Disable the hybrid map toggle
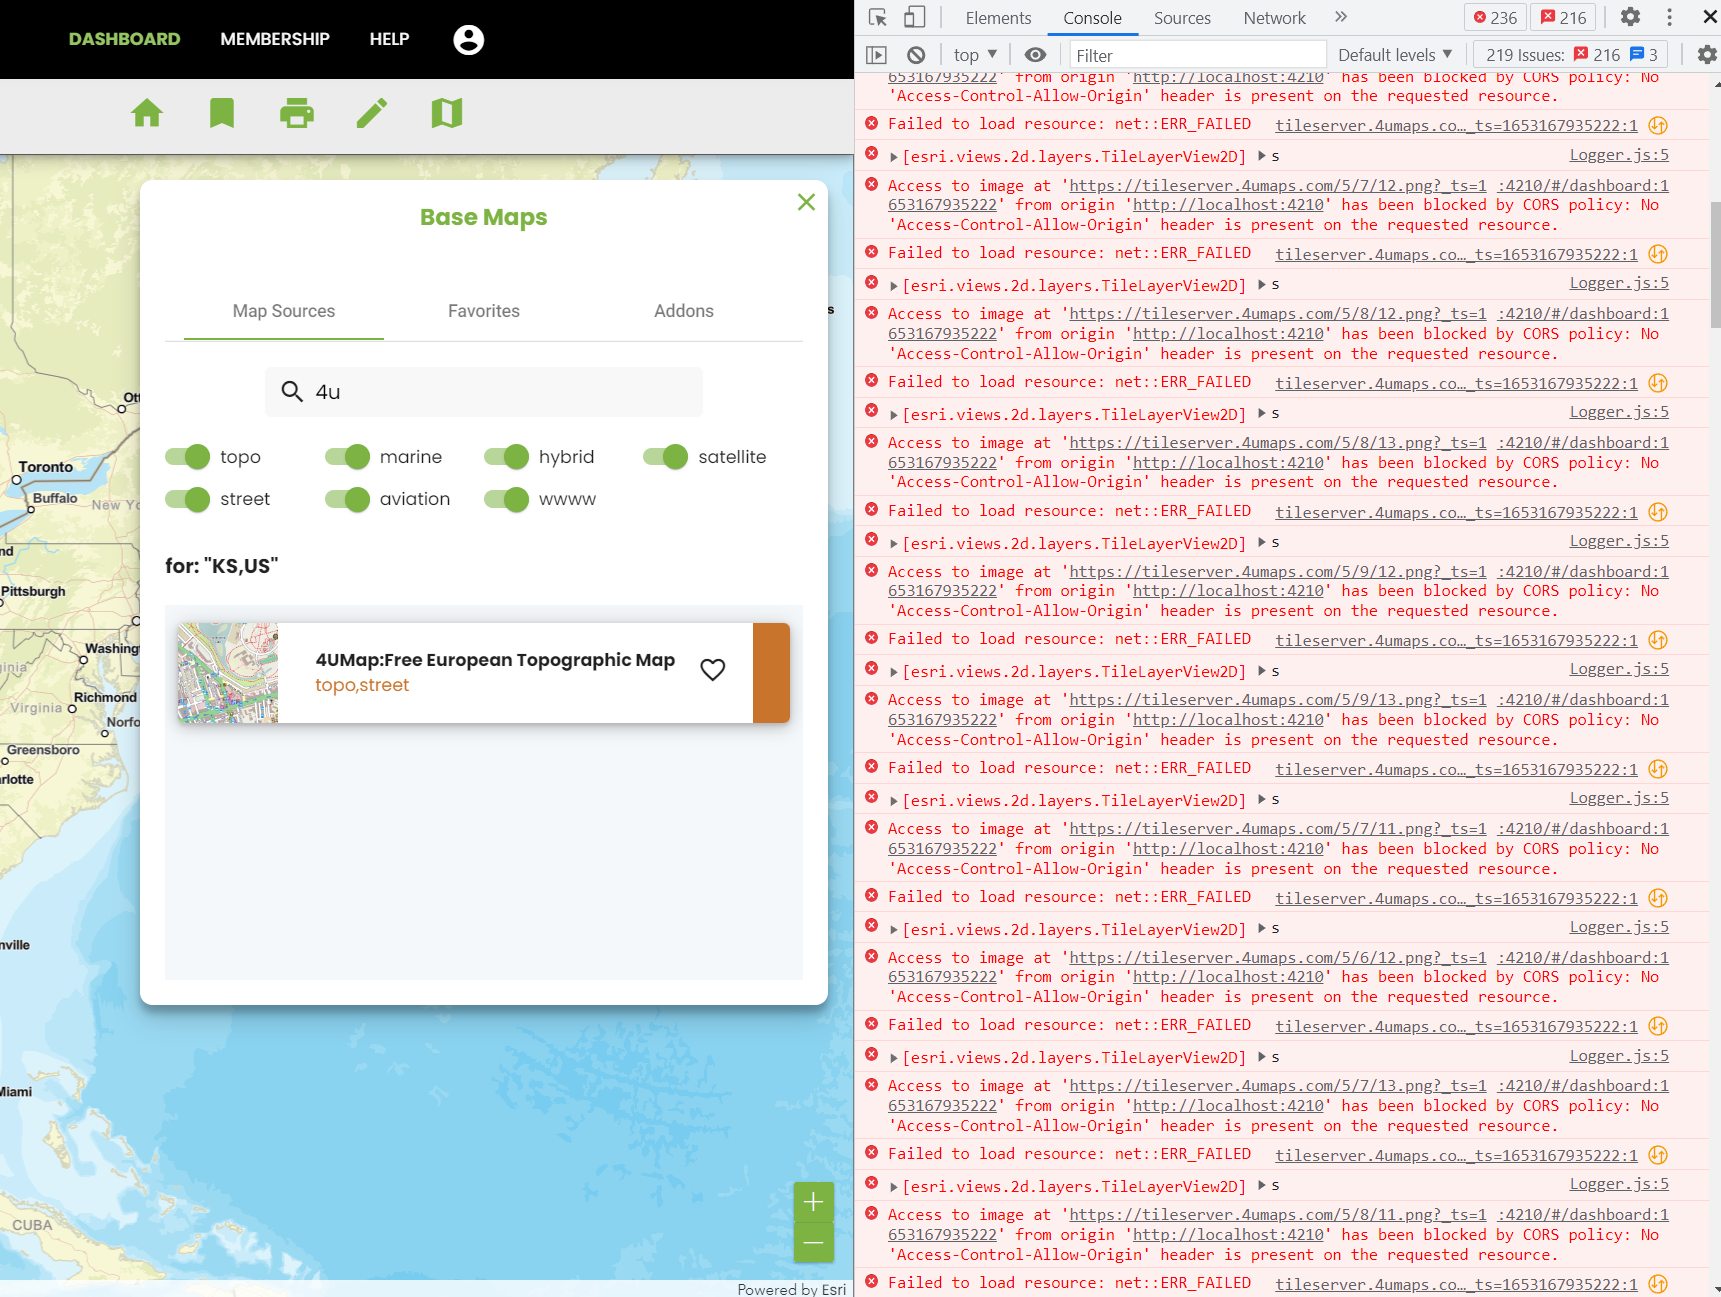 [x=507, y=457]
